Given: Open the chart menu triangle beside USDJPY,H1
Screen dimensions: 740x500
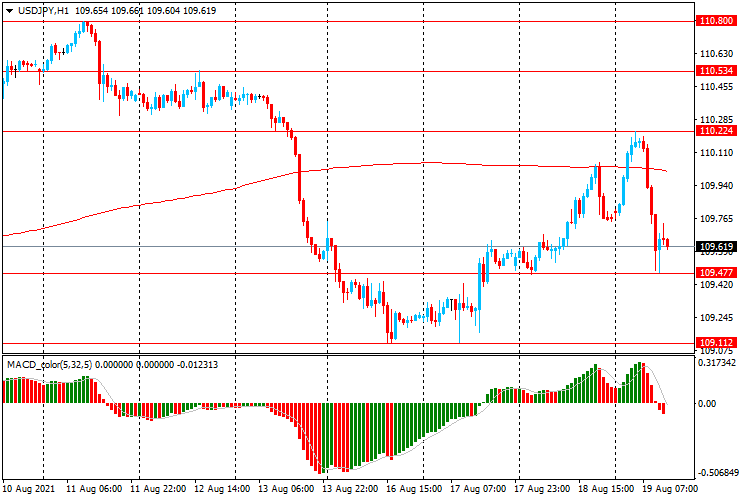Looking at the screenshot, I should click(x=9, y=11).
